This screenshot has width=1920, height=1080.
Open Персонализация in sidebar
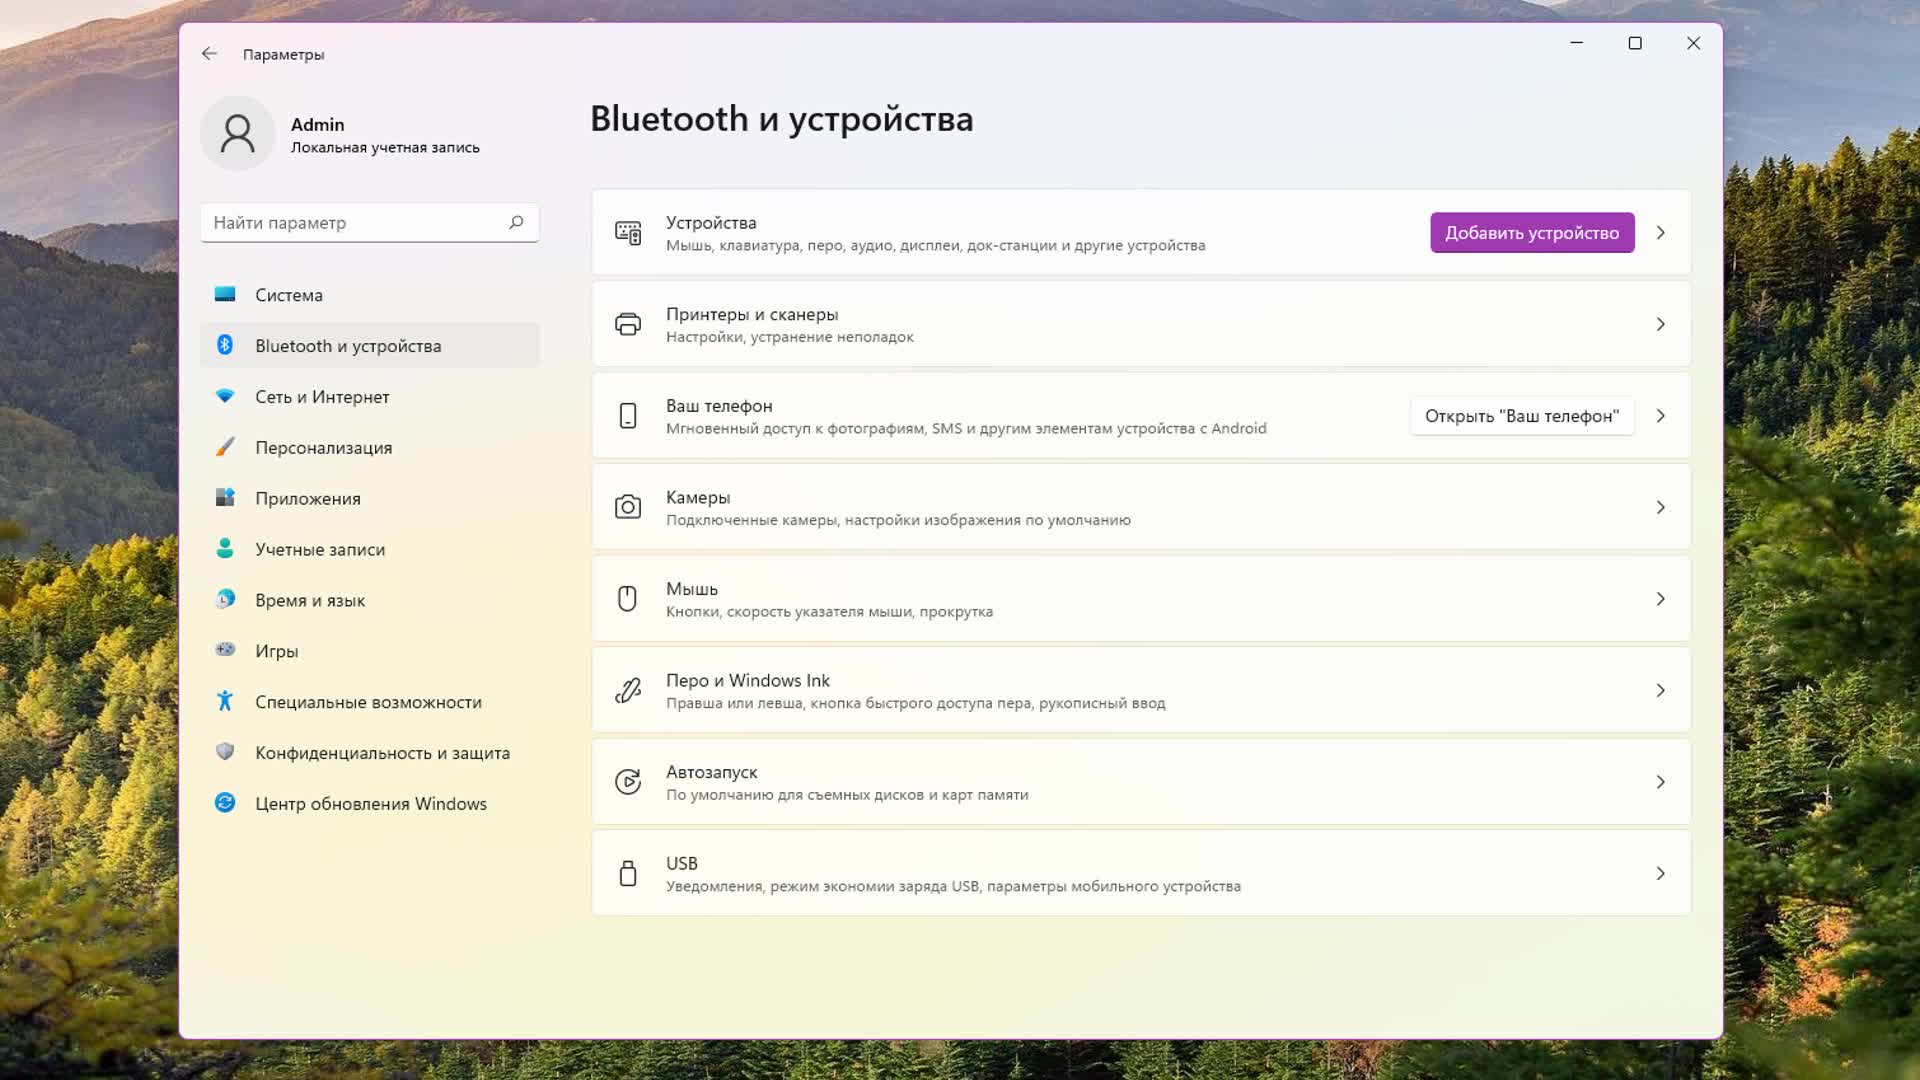pyautogui.click(x=323, y=448)
